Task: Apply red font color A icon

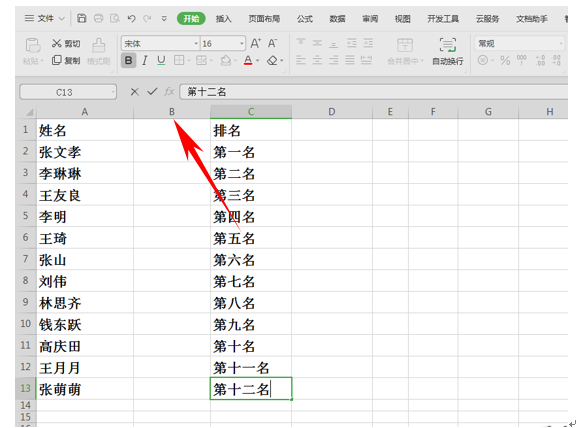Action: [248, 60]
